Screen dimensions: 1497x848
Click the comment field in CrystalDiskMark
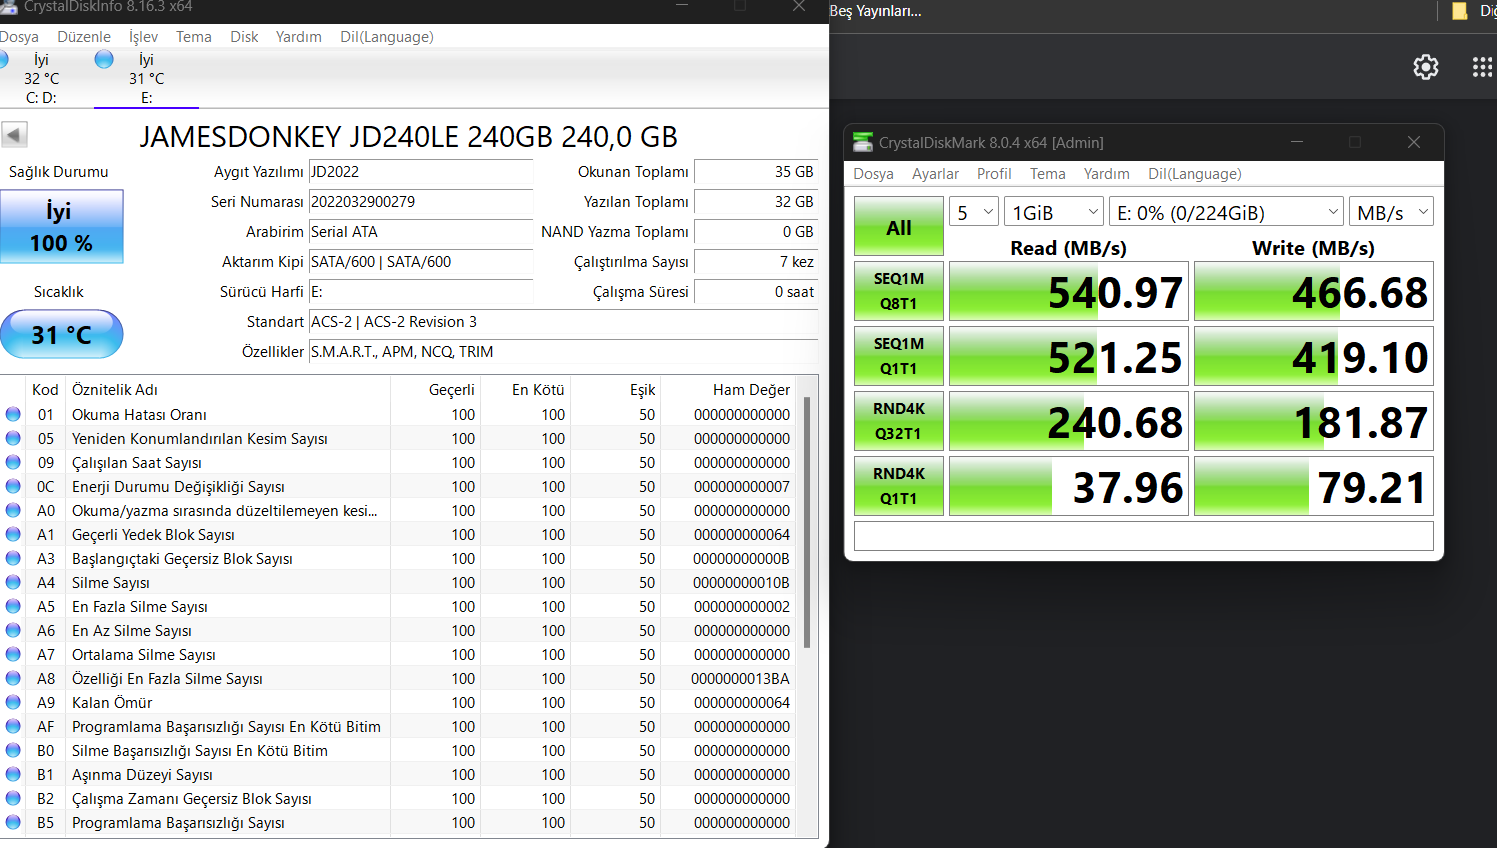pyautogui.click(x=1144, y=536)
